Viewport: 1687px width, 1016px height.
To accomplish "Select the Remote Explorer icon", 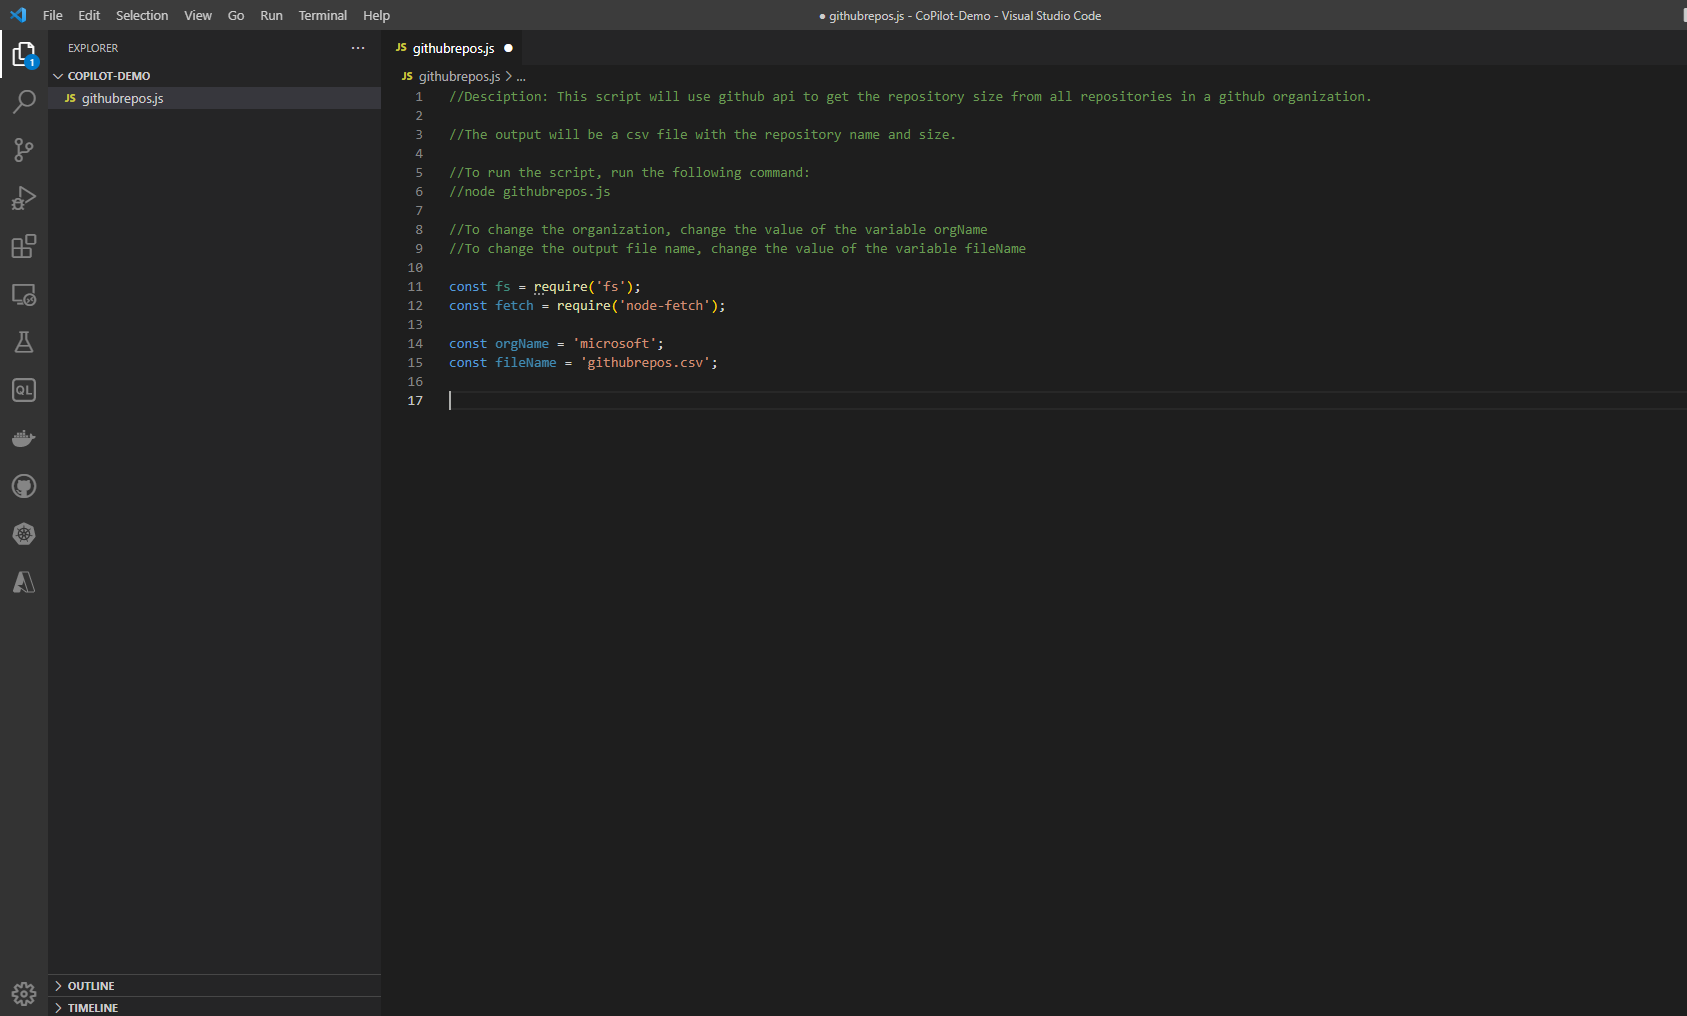I will point(24,295).
